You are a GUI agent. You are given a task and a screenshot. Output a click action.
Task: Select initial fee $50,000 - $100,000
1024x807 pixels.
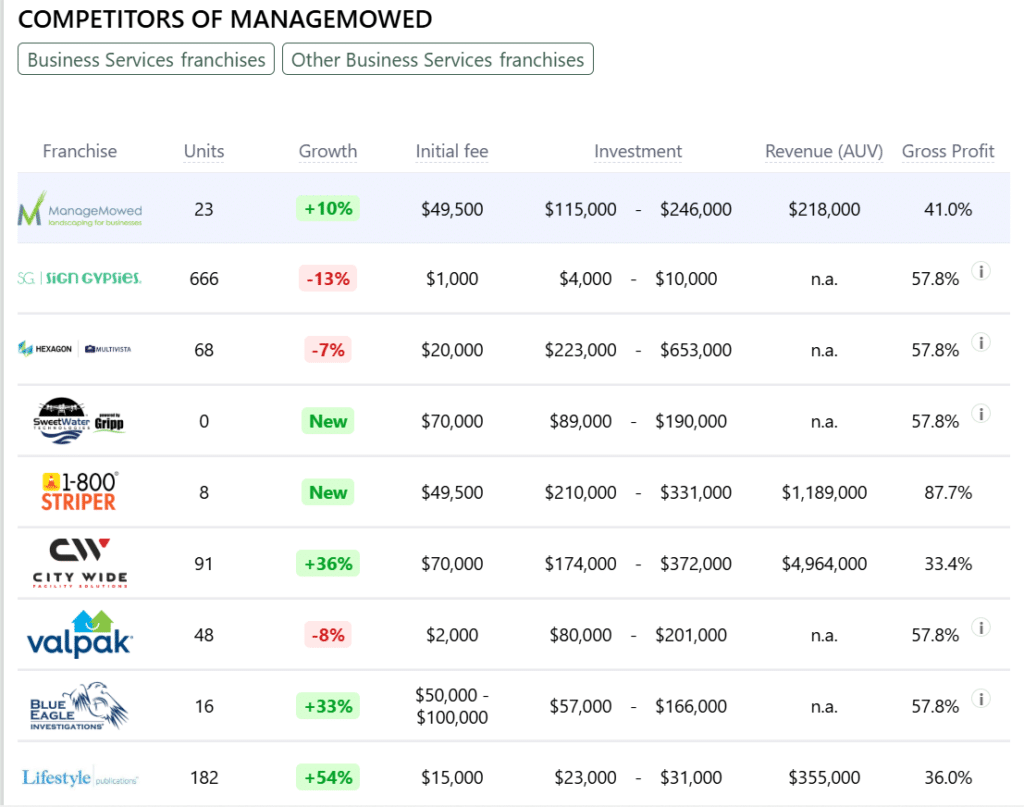452,706
